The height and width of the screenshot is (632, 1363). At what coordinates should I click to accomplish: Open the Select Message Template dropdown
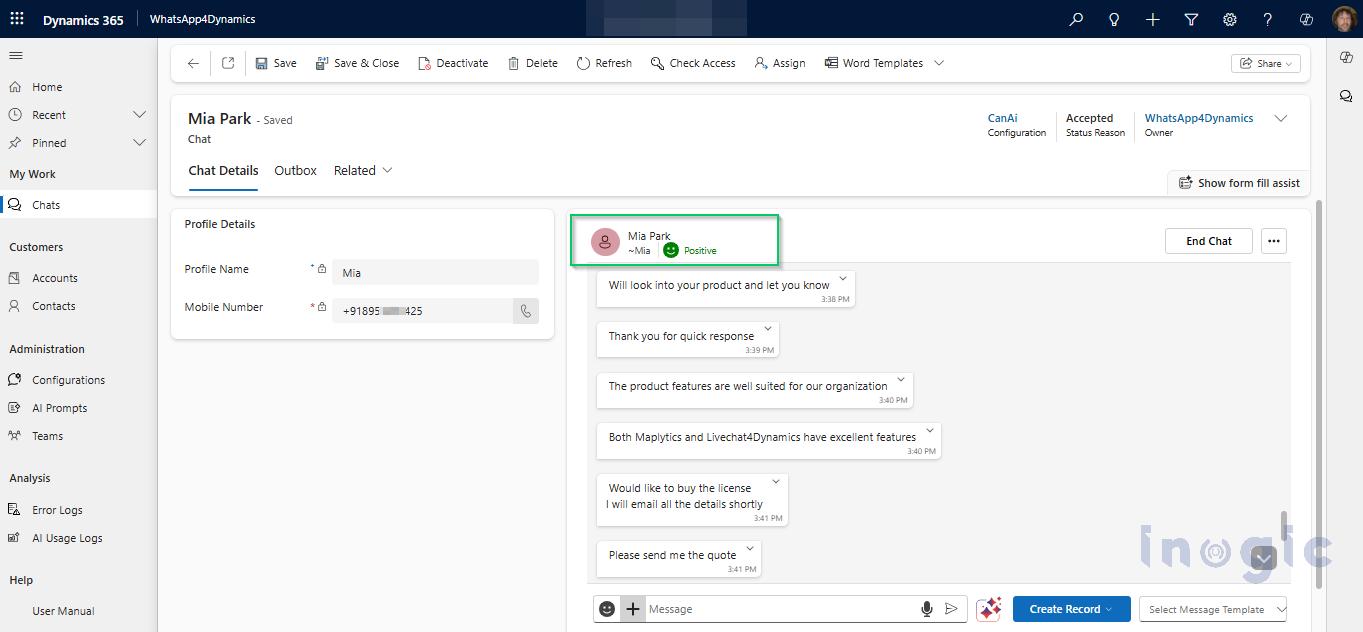tap(1213, 609)
